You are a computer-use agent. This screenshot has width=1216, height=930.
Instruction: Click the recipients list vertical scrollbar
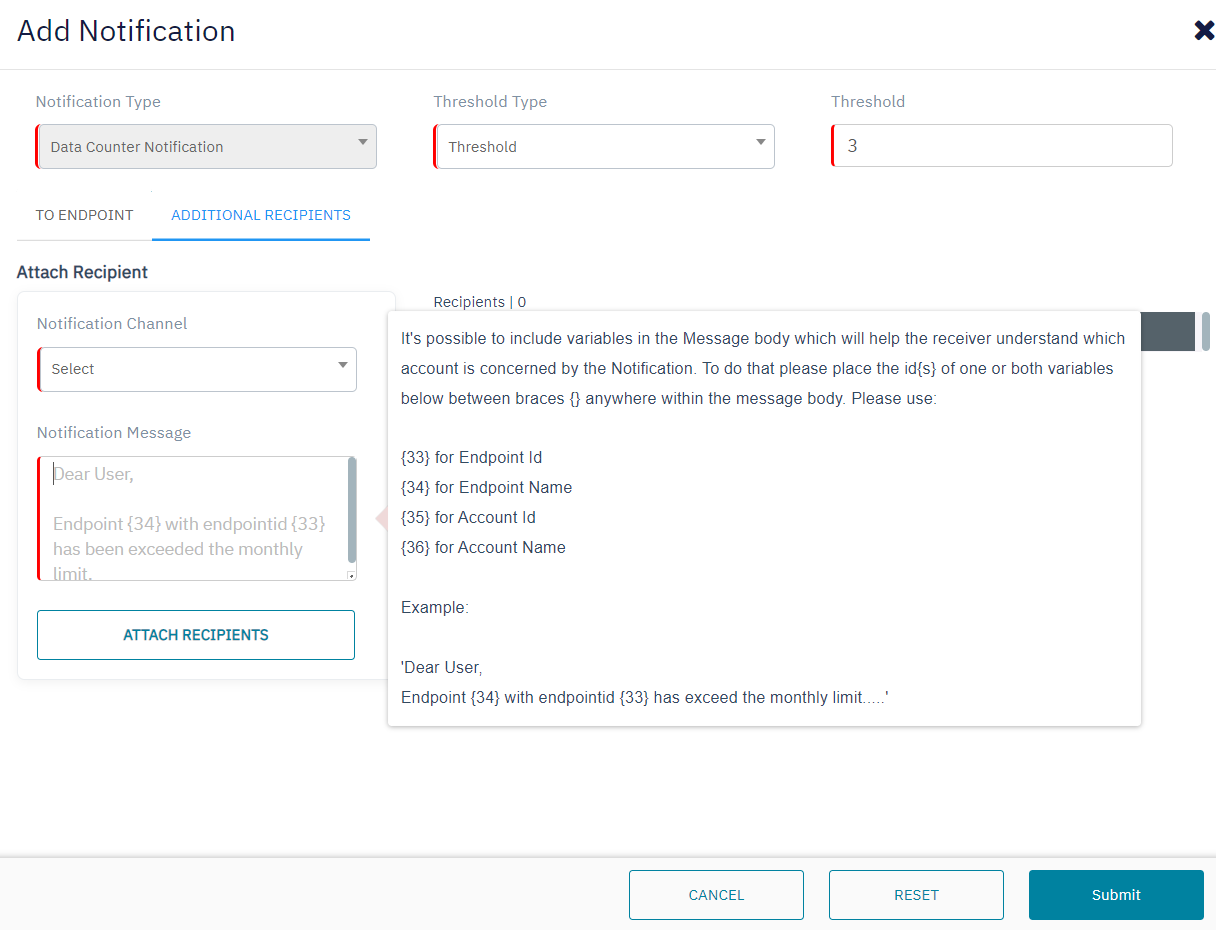[1206, 331]
